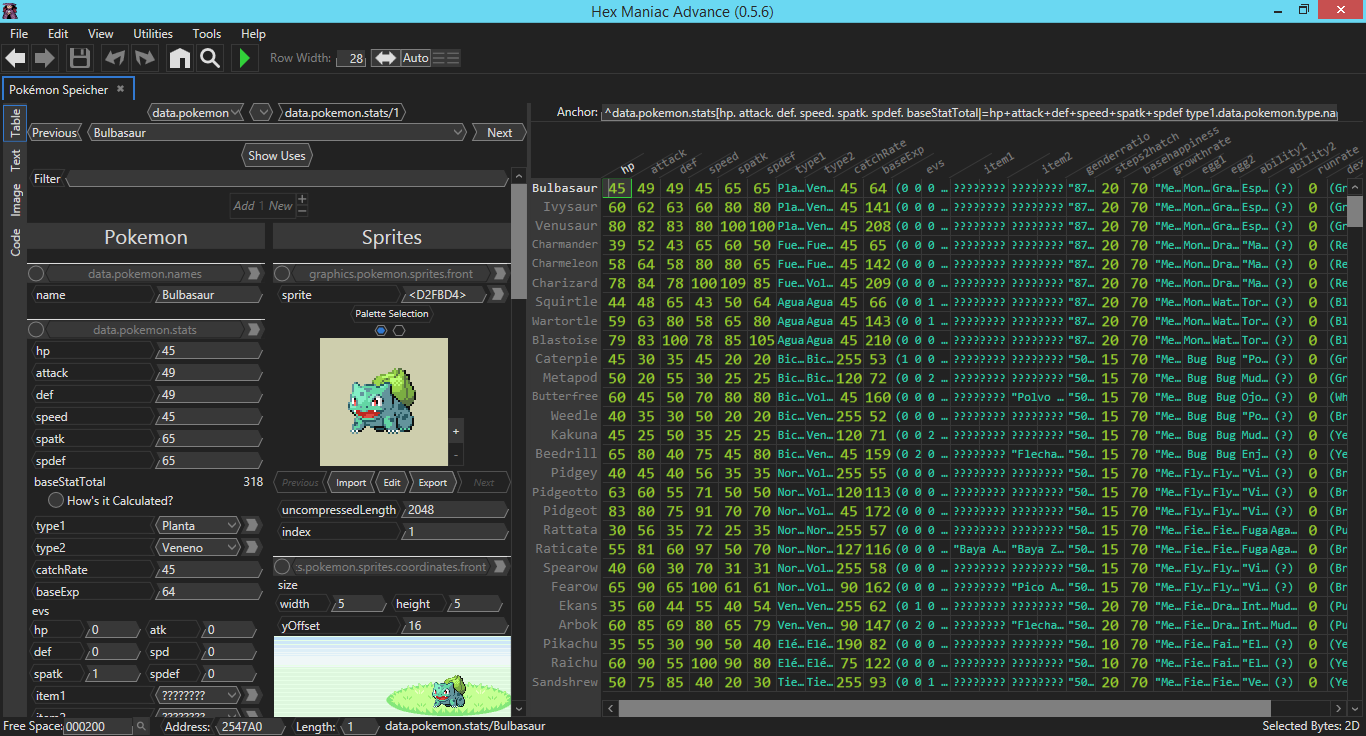This screenshot has height=736, width=1366.
Task: Click the Show Uses button
Action: [277, 156]
